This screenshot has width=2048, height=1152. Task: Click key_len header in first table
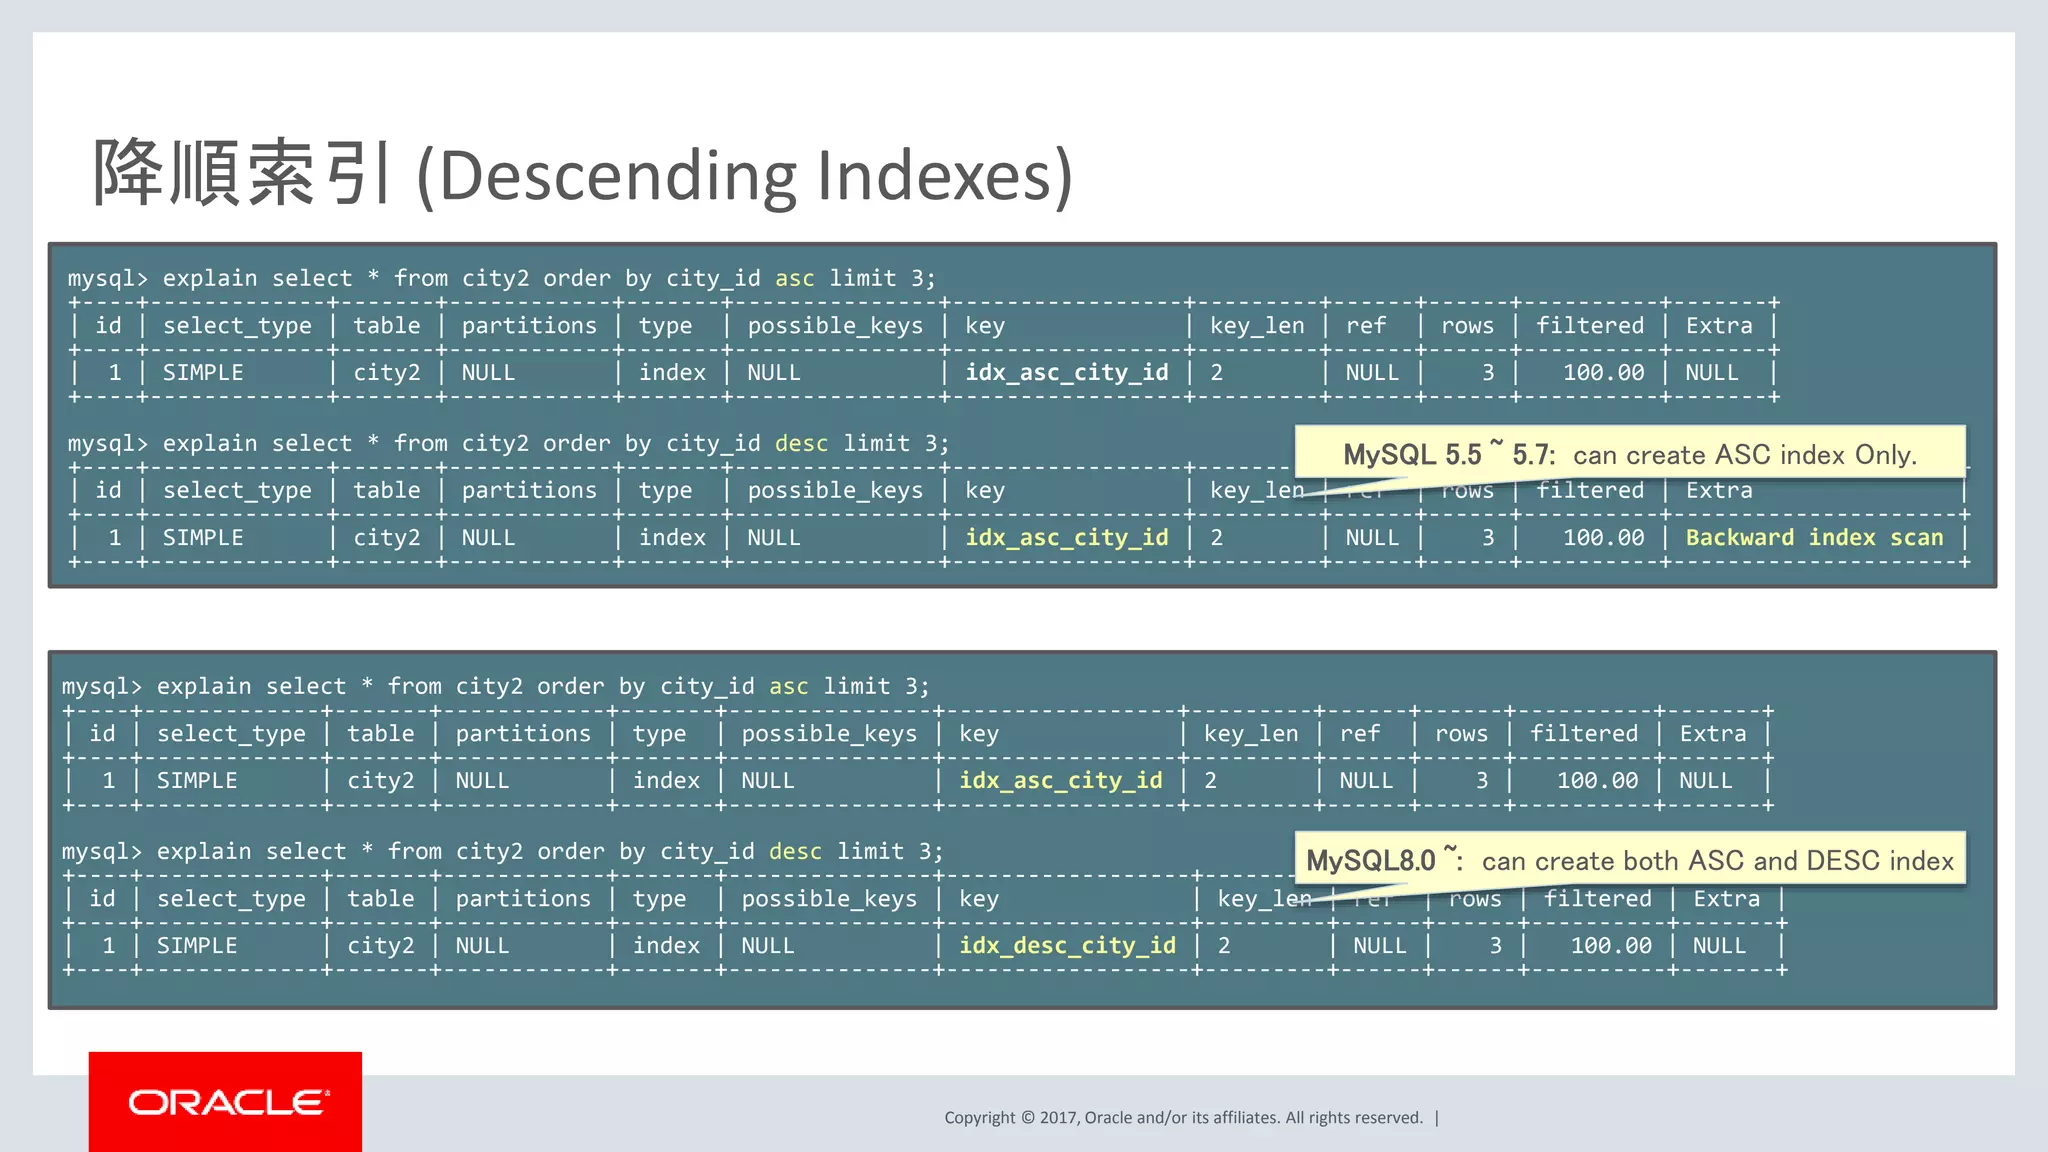point(1257,326)
